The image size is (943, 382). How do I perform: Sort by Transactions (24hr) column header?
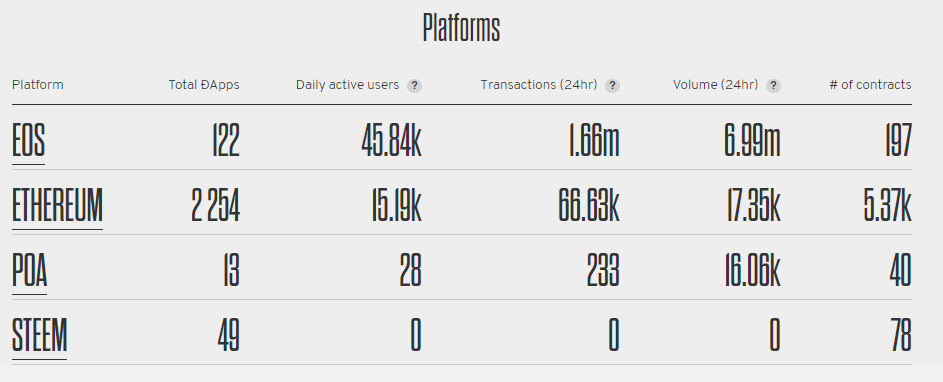coord(539,85)
